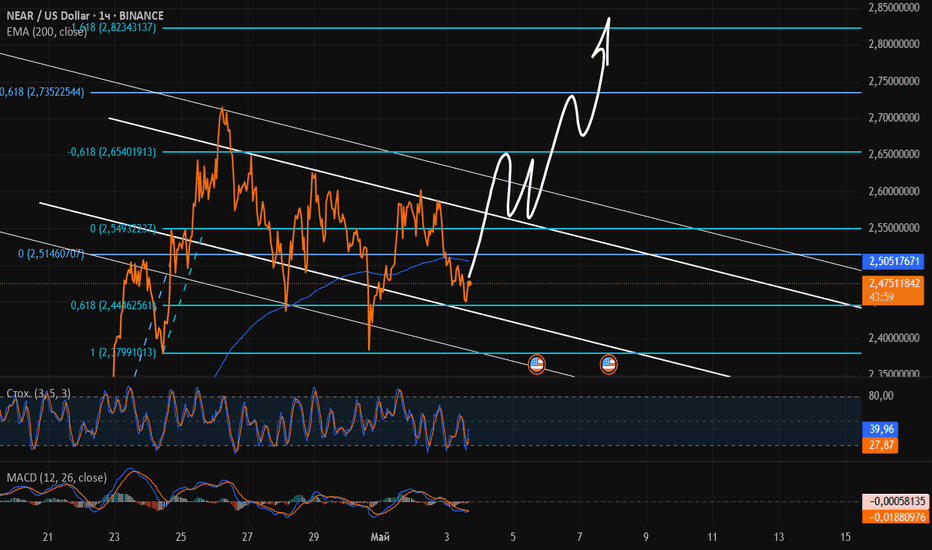Viewport: 932px width, 550px height.
Task: Click date label 29 on the time axis
Action: pyautogui.click(x=313, y=537)
